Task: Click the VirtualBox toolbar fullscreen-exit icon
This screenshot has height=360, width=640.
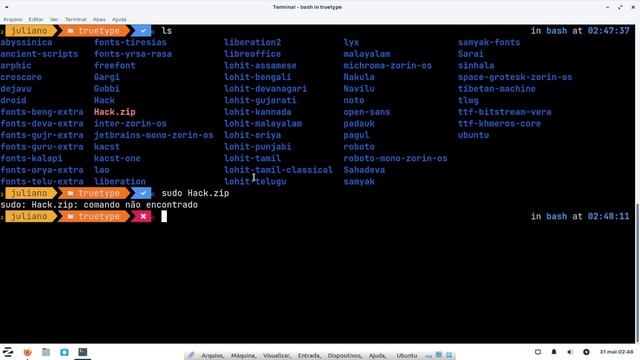Action: coord(439,355)
